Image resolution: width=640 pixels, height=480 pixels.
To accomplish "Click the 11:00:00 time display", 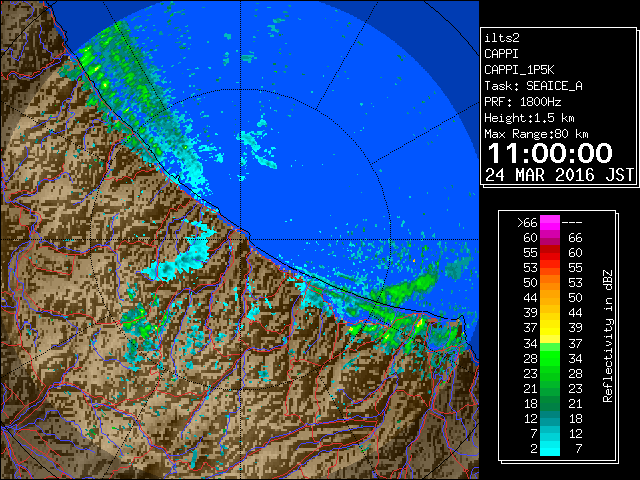I will 550,153.
